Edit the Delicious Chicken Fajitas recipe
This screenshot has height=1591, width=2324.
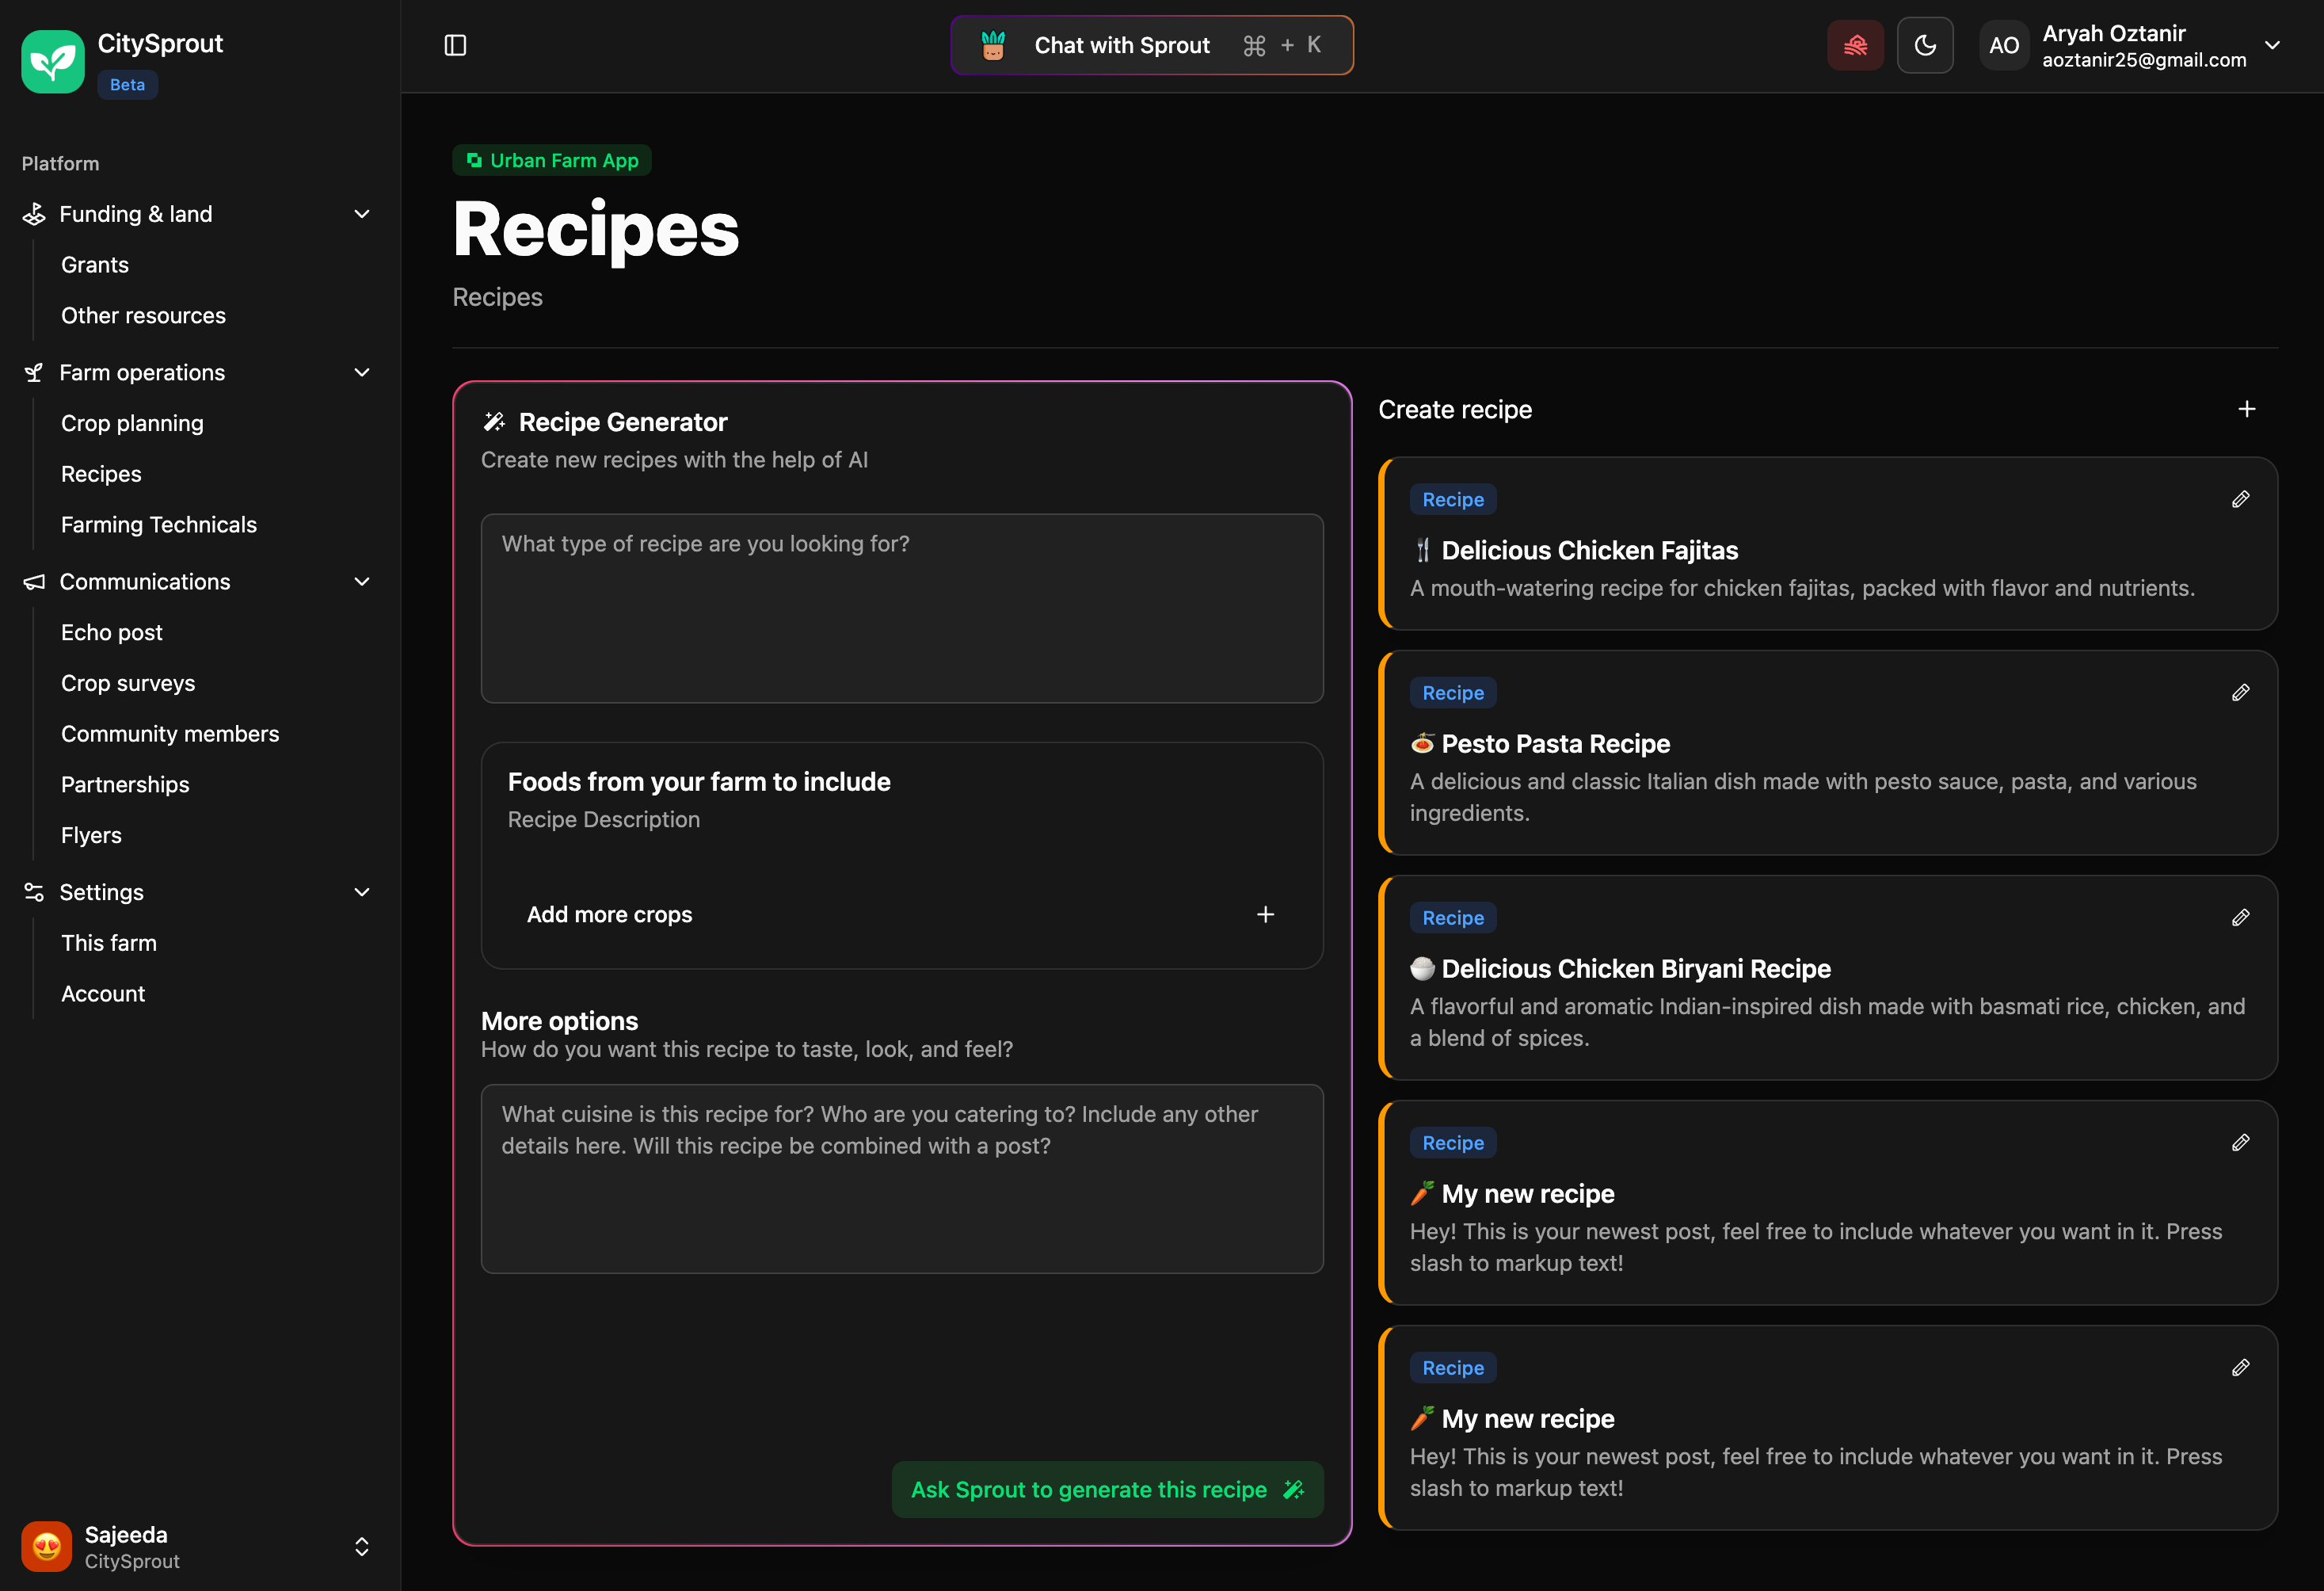[x=2240, y=499]
